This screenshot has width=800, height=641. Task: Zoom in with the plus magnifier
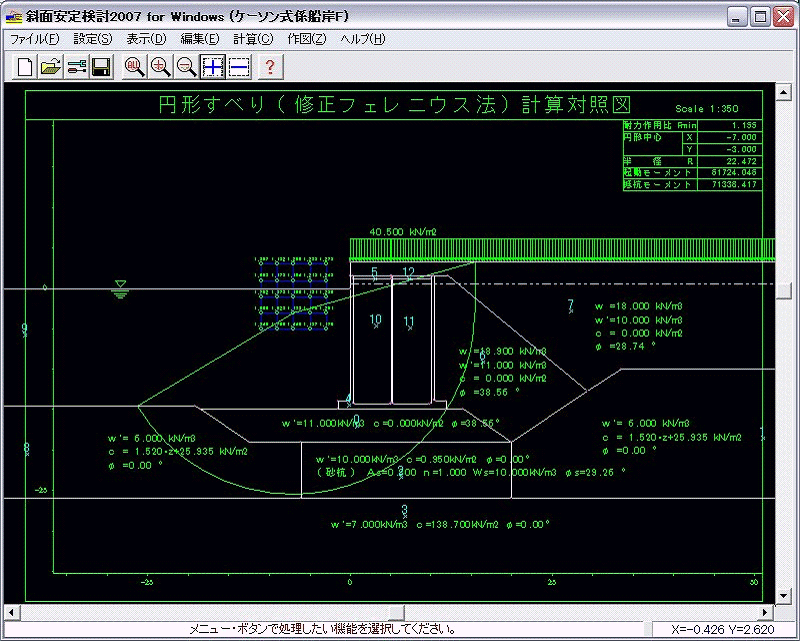tap(160, 67)
